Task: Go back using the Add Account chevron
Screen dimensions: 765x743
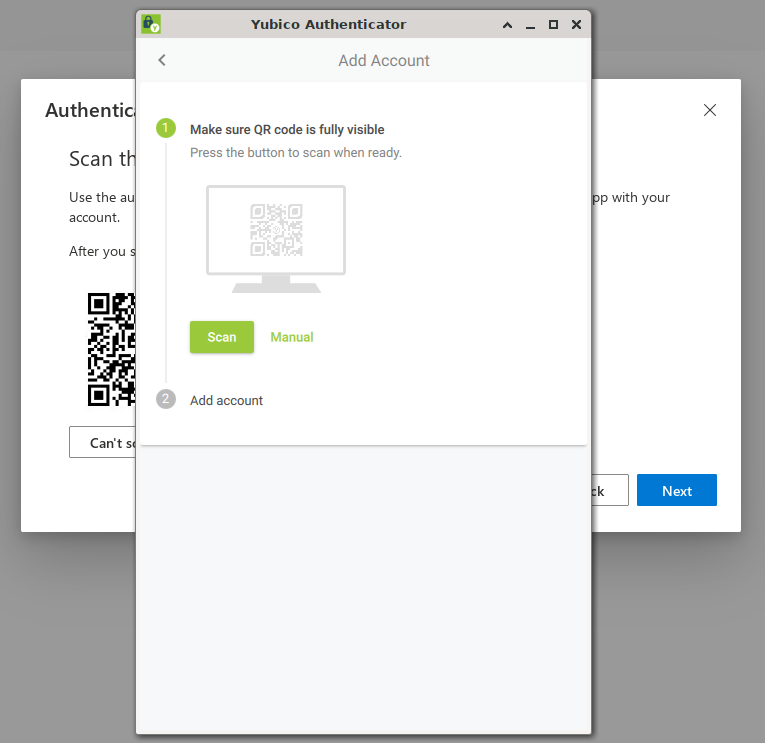Action: click(162, 60)
